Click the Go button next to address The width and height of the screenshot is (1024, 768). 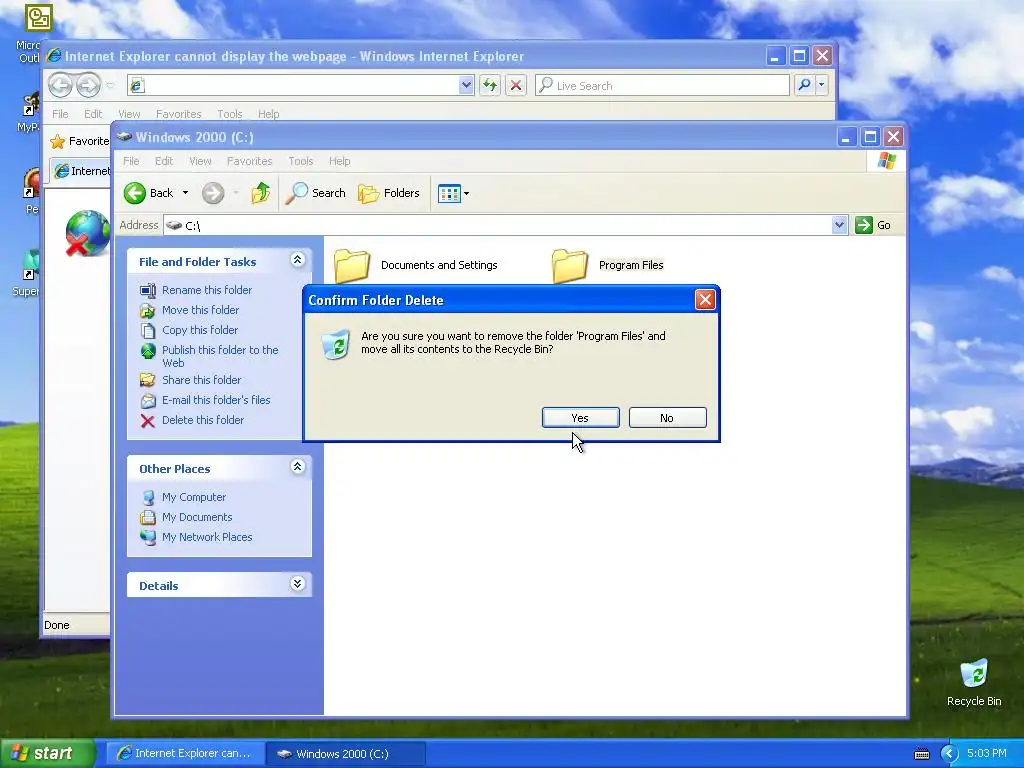(x=873, y=225)
